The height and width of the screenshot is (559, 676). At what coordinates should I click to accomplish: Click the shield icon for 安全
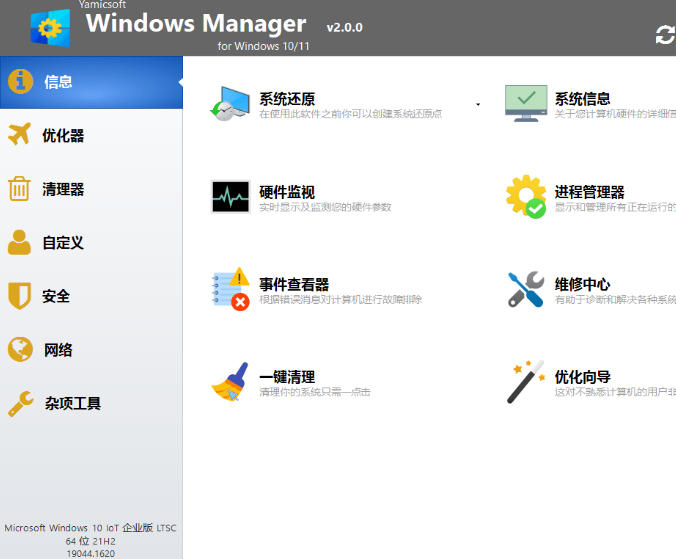(19, 296)
